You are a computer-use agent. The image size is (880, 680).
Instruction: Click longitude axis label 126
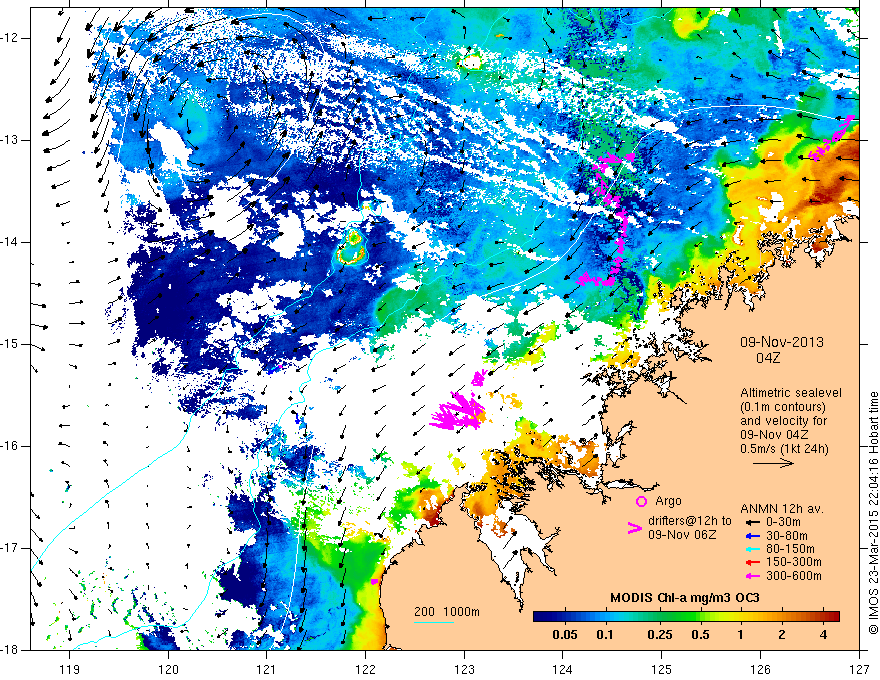[760, 670]
